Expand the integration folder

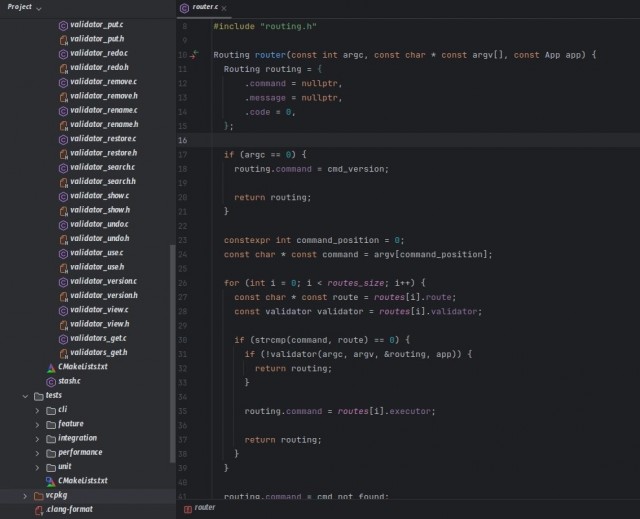tap(37, 439)
